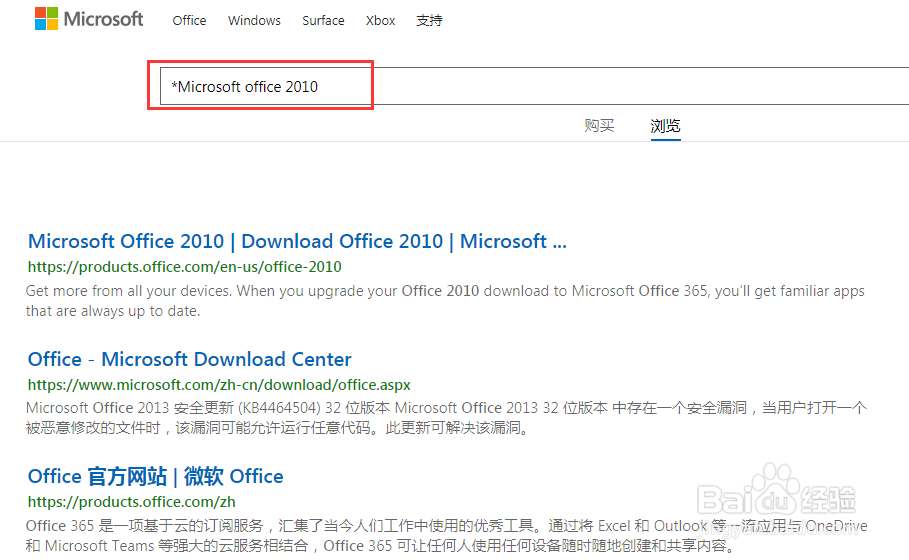Open the Xbox menu item

[x=380, y=20]
